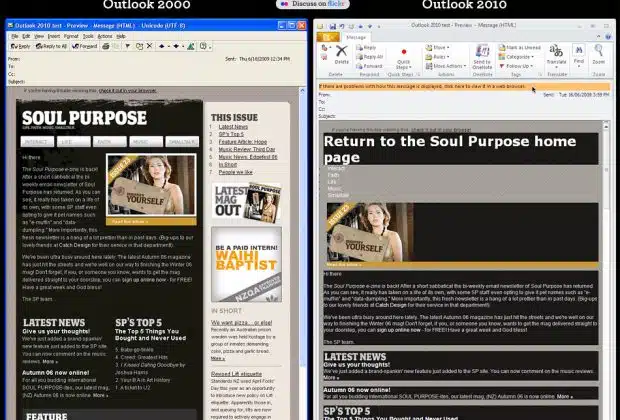Image resolution: width=620 pixels, height=420 pixels.
Task: Minimize the ribbon using the caret in Outlook 2010
Action: pyautogui.click(x=599, y=37)
